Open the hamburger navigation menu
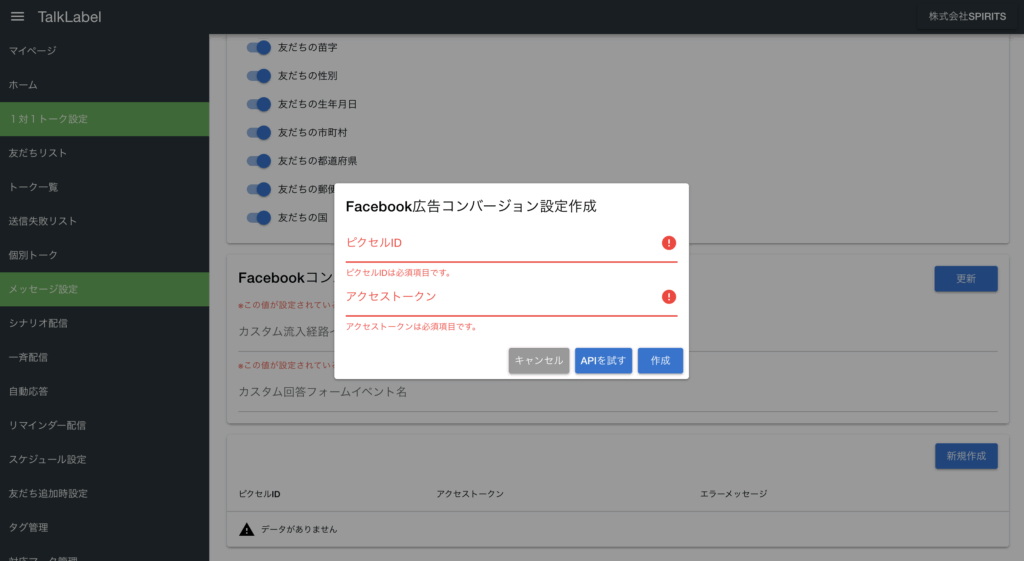Image resolution: width=1024 pixels, height=561 pixels. click(x=17, y=17)
